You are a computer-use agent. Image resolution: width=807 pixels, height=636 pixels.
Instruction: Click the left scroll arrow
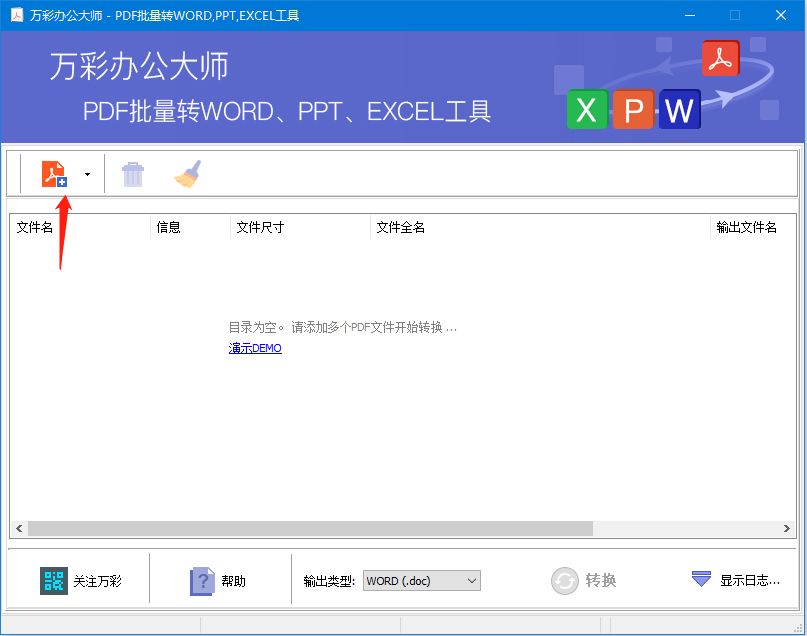pyautogui.click(x=19, y=528)
